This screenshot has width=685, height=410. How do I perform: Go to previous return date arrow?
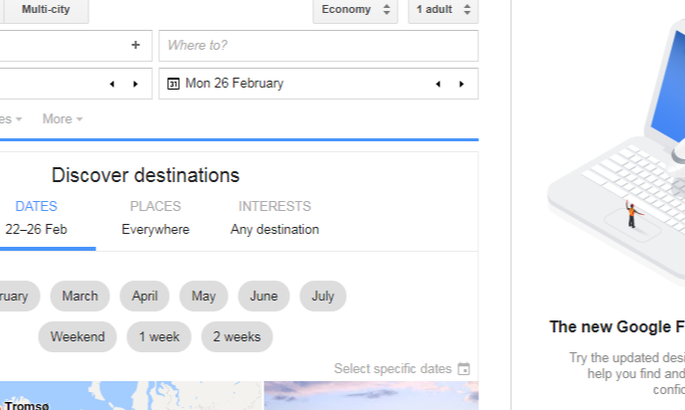438,84
